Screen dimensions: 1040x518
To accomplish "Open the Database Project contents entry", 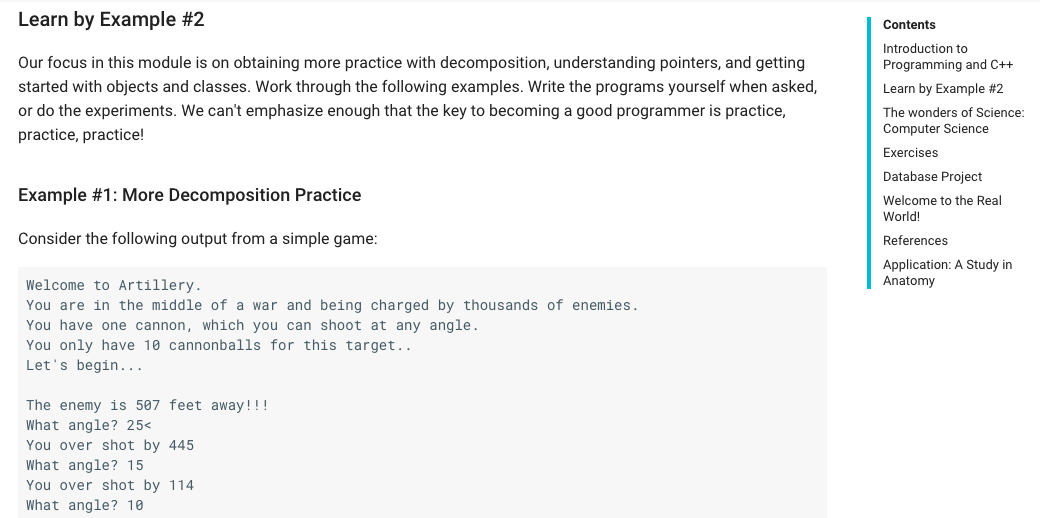I will (932, 176).
